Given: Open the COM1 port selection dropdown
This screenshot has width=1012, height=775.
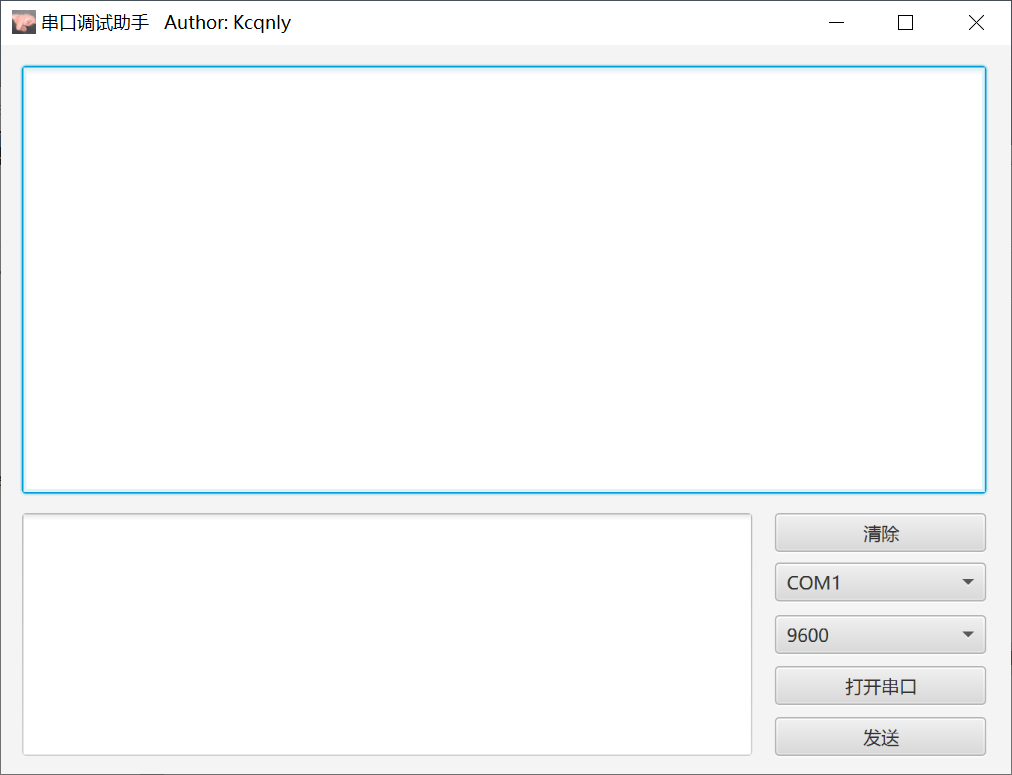Looking at the screenshot, I should pyautogui.click(x=880, y=582).
